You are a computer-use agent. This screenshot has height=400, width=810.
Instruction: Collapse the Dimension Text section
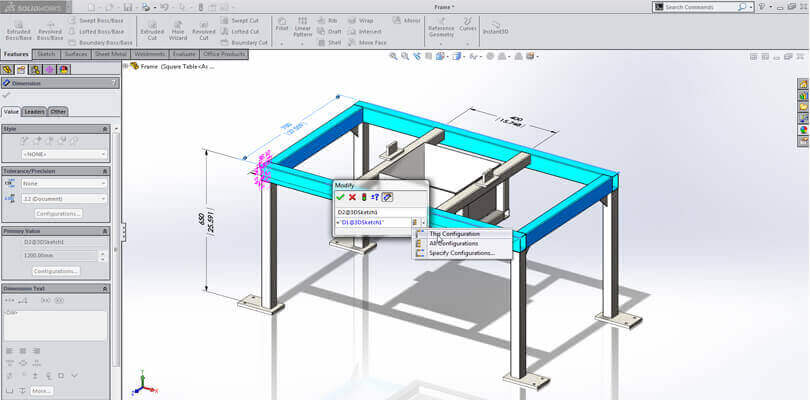point(105,288)
